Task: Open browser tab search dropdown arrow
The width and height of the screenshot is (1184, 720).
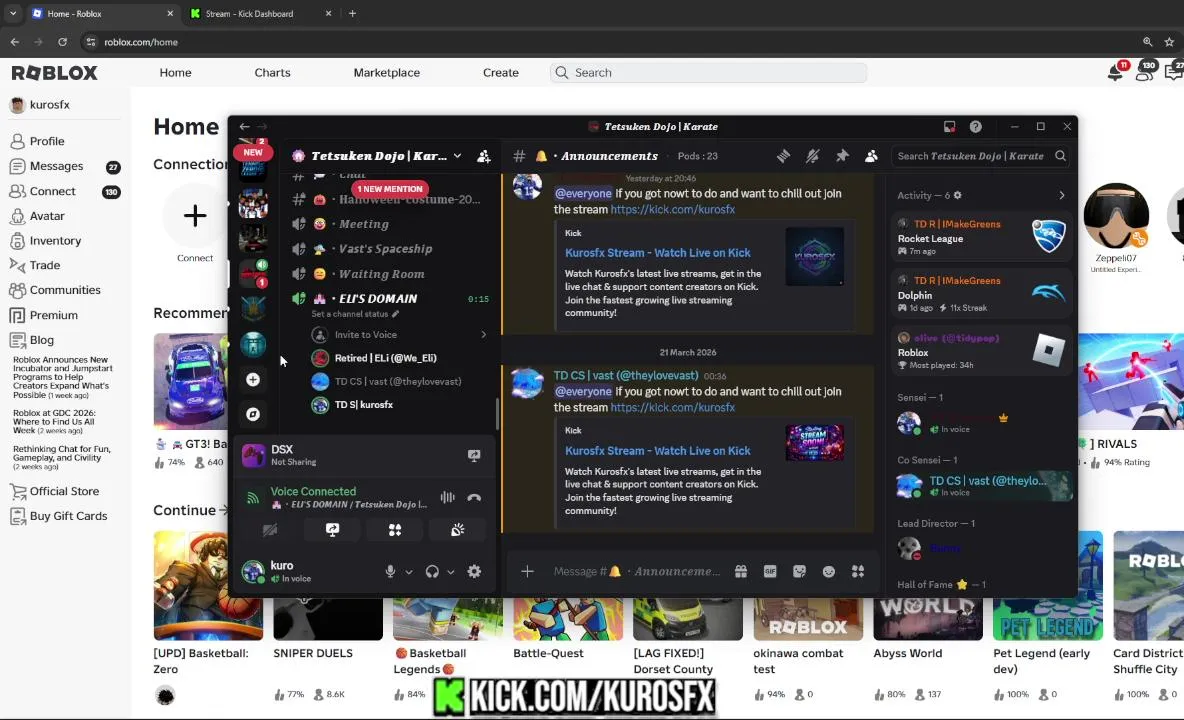Action: tap(13, 14)
